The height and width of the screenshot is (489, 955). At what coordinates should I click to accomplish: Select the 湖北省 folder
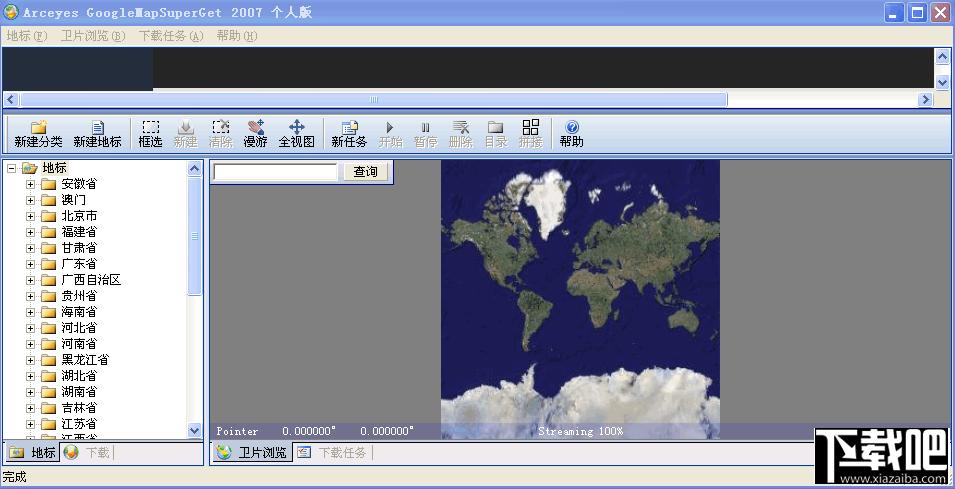point(69,376)
